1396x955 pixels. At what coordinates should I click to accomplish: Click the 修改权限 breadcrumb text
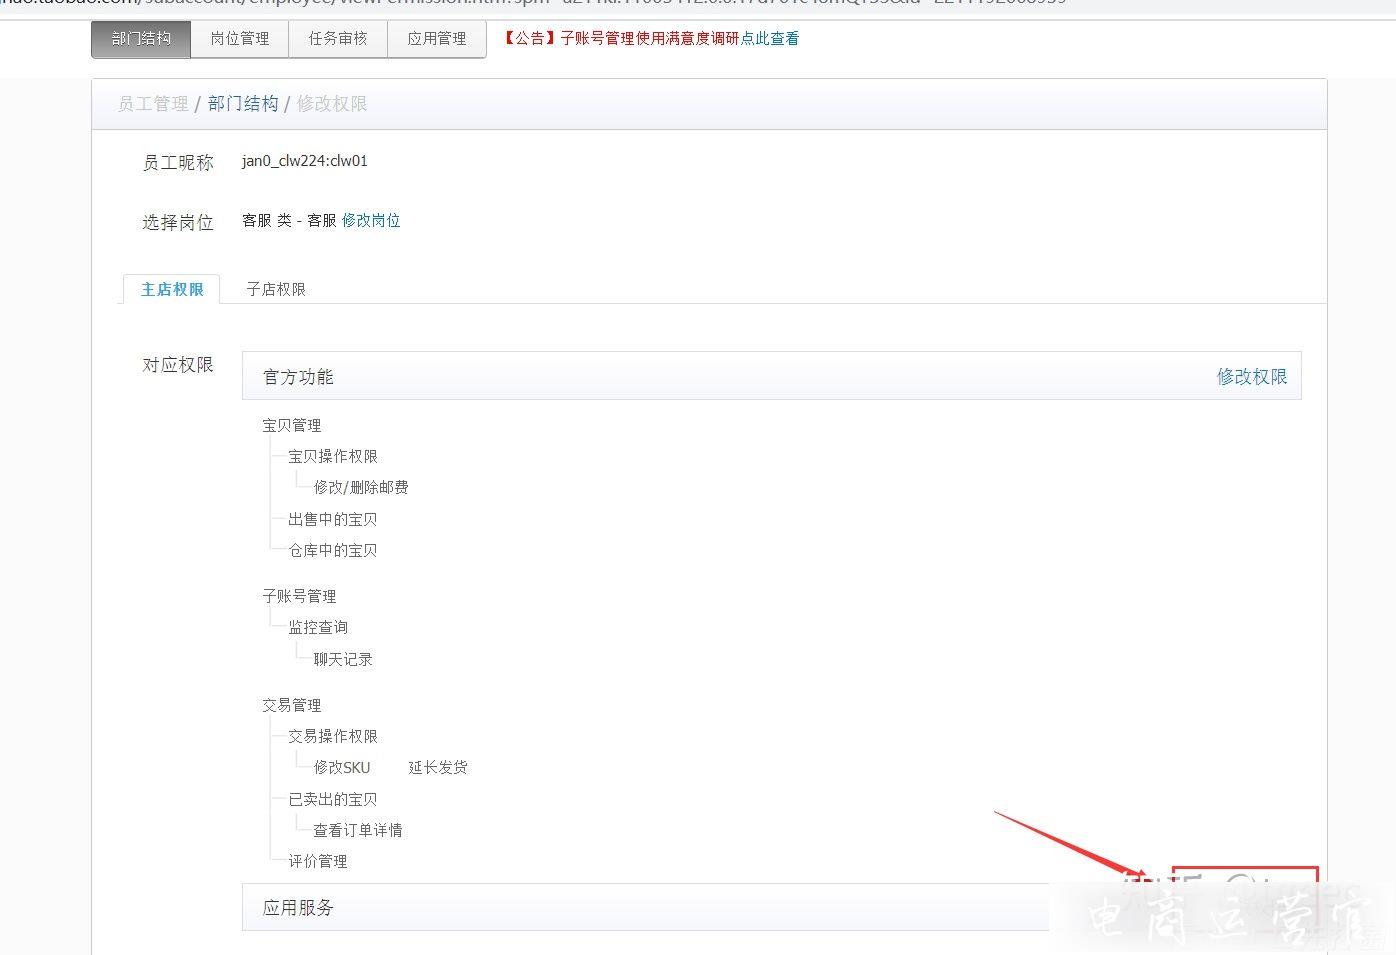point(332,104)
